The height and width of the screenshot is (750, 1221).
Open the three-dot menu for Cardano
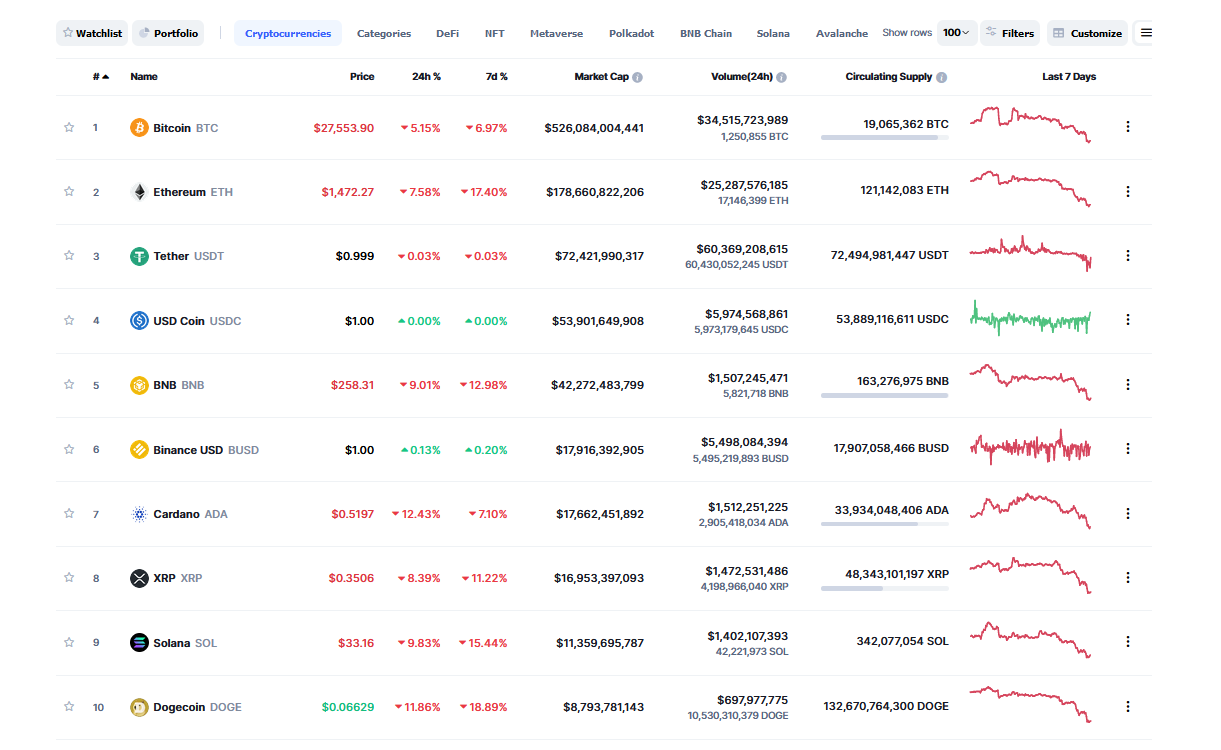(1128, 513)
